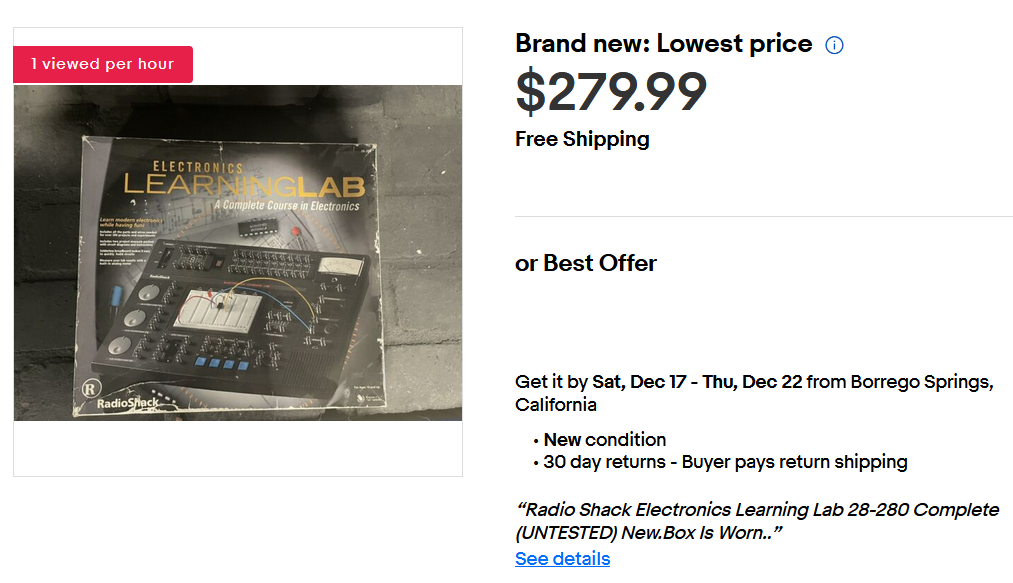Screen dimensions: 1013x583
Task: Click the 'Buyer pays return shipping' text
Action: pos(794,461)
